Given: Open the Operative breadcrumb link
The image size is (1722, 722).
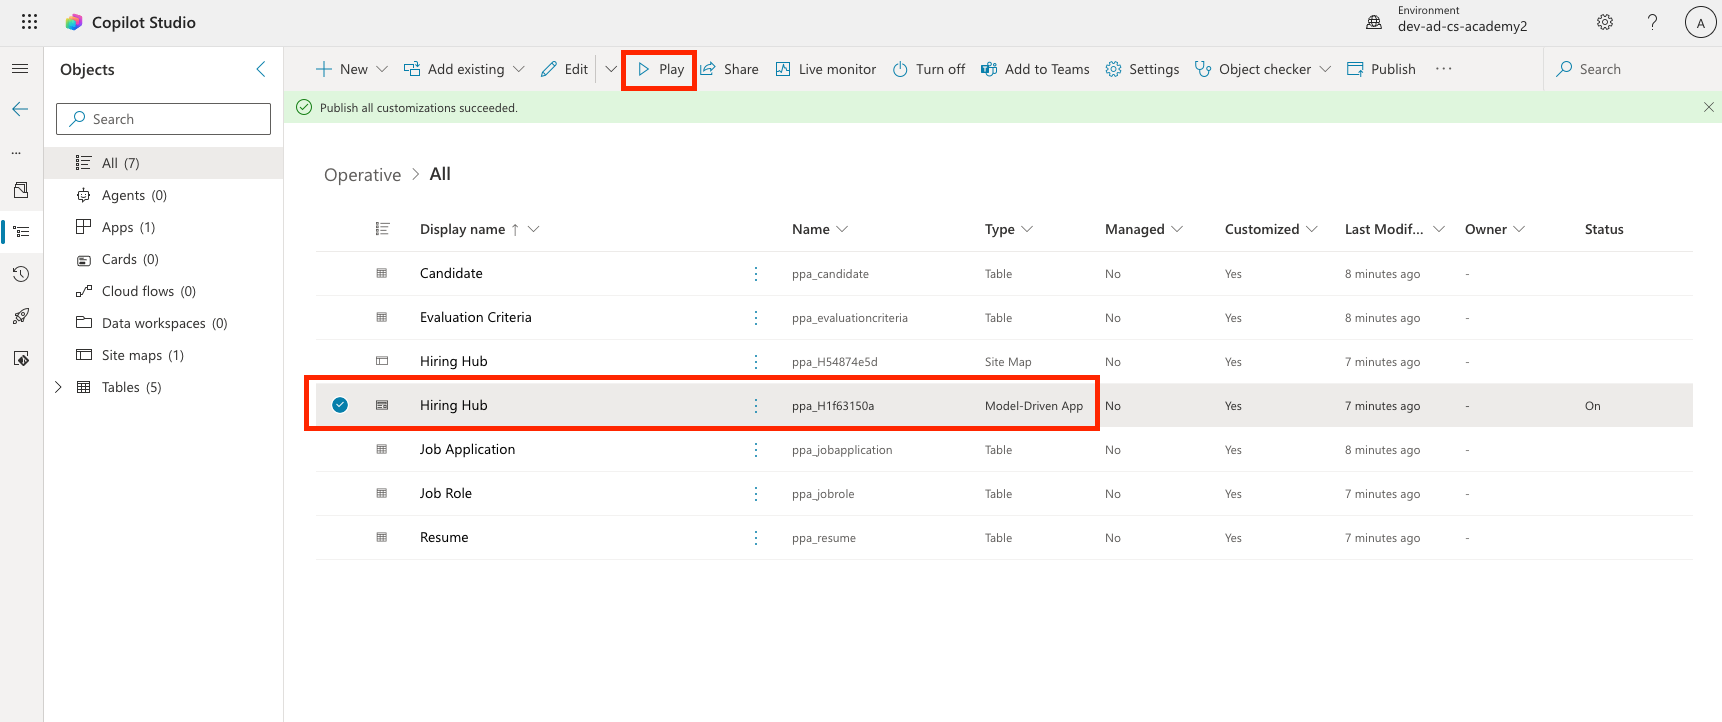Looking at the screenshot, I should click(x=362, y=175).
